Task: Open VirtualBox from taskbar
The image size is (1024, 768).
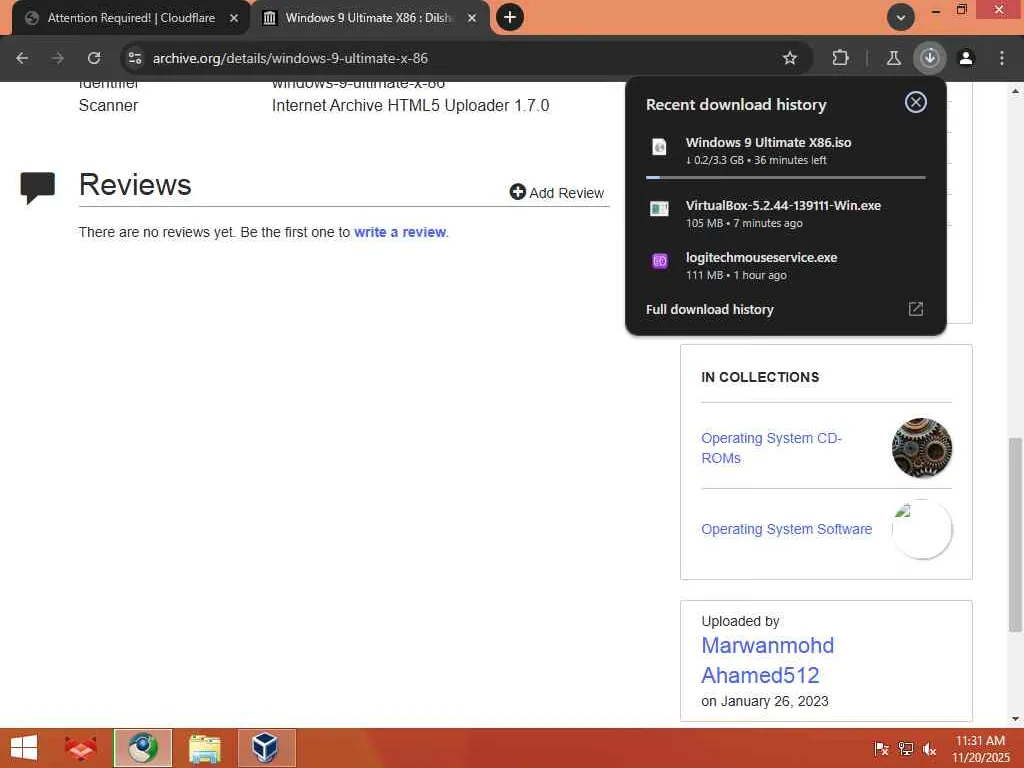Action: (x=266, y=748)
